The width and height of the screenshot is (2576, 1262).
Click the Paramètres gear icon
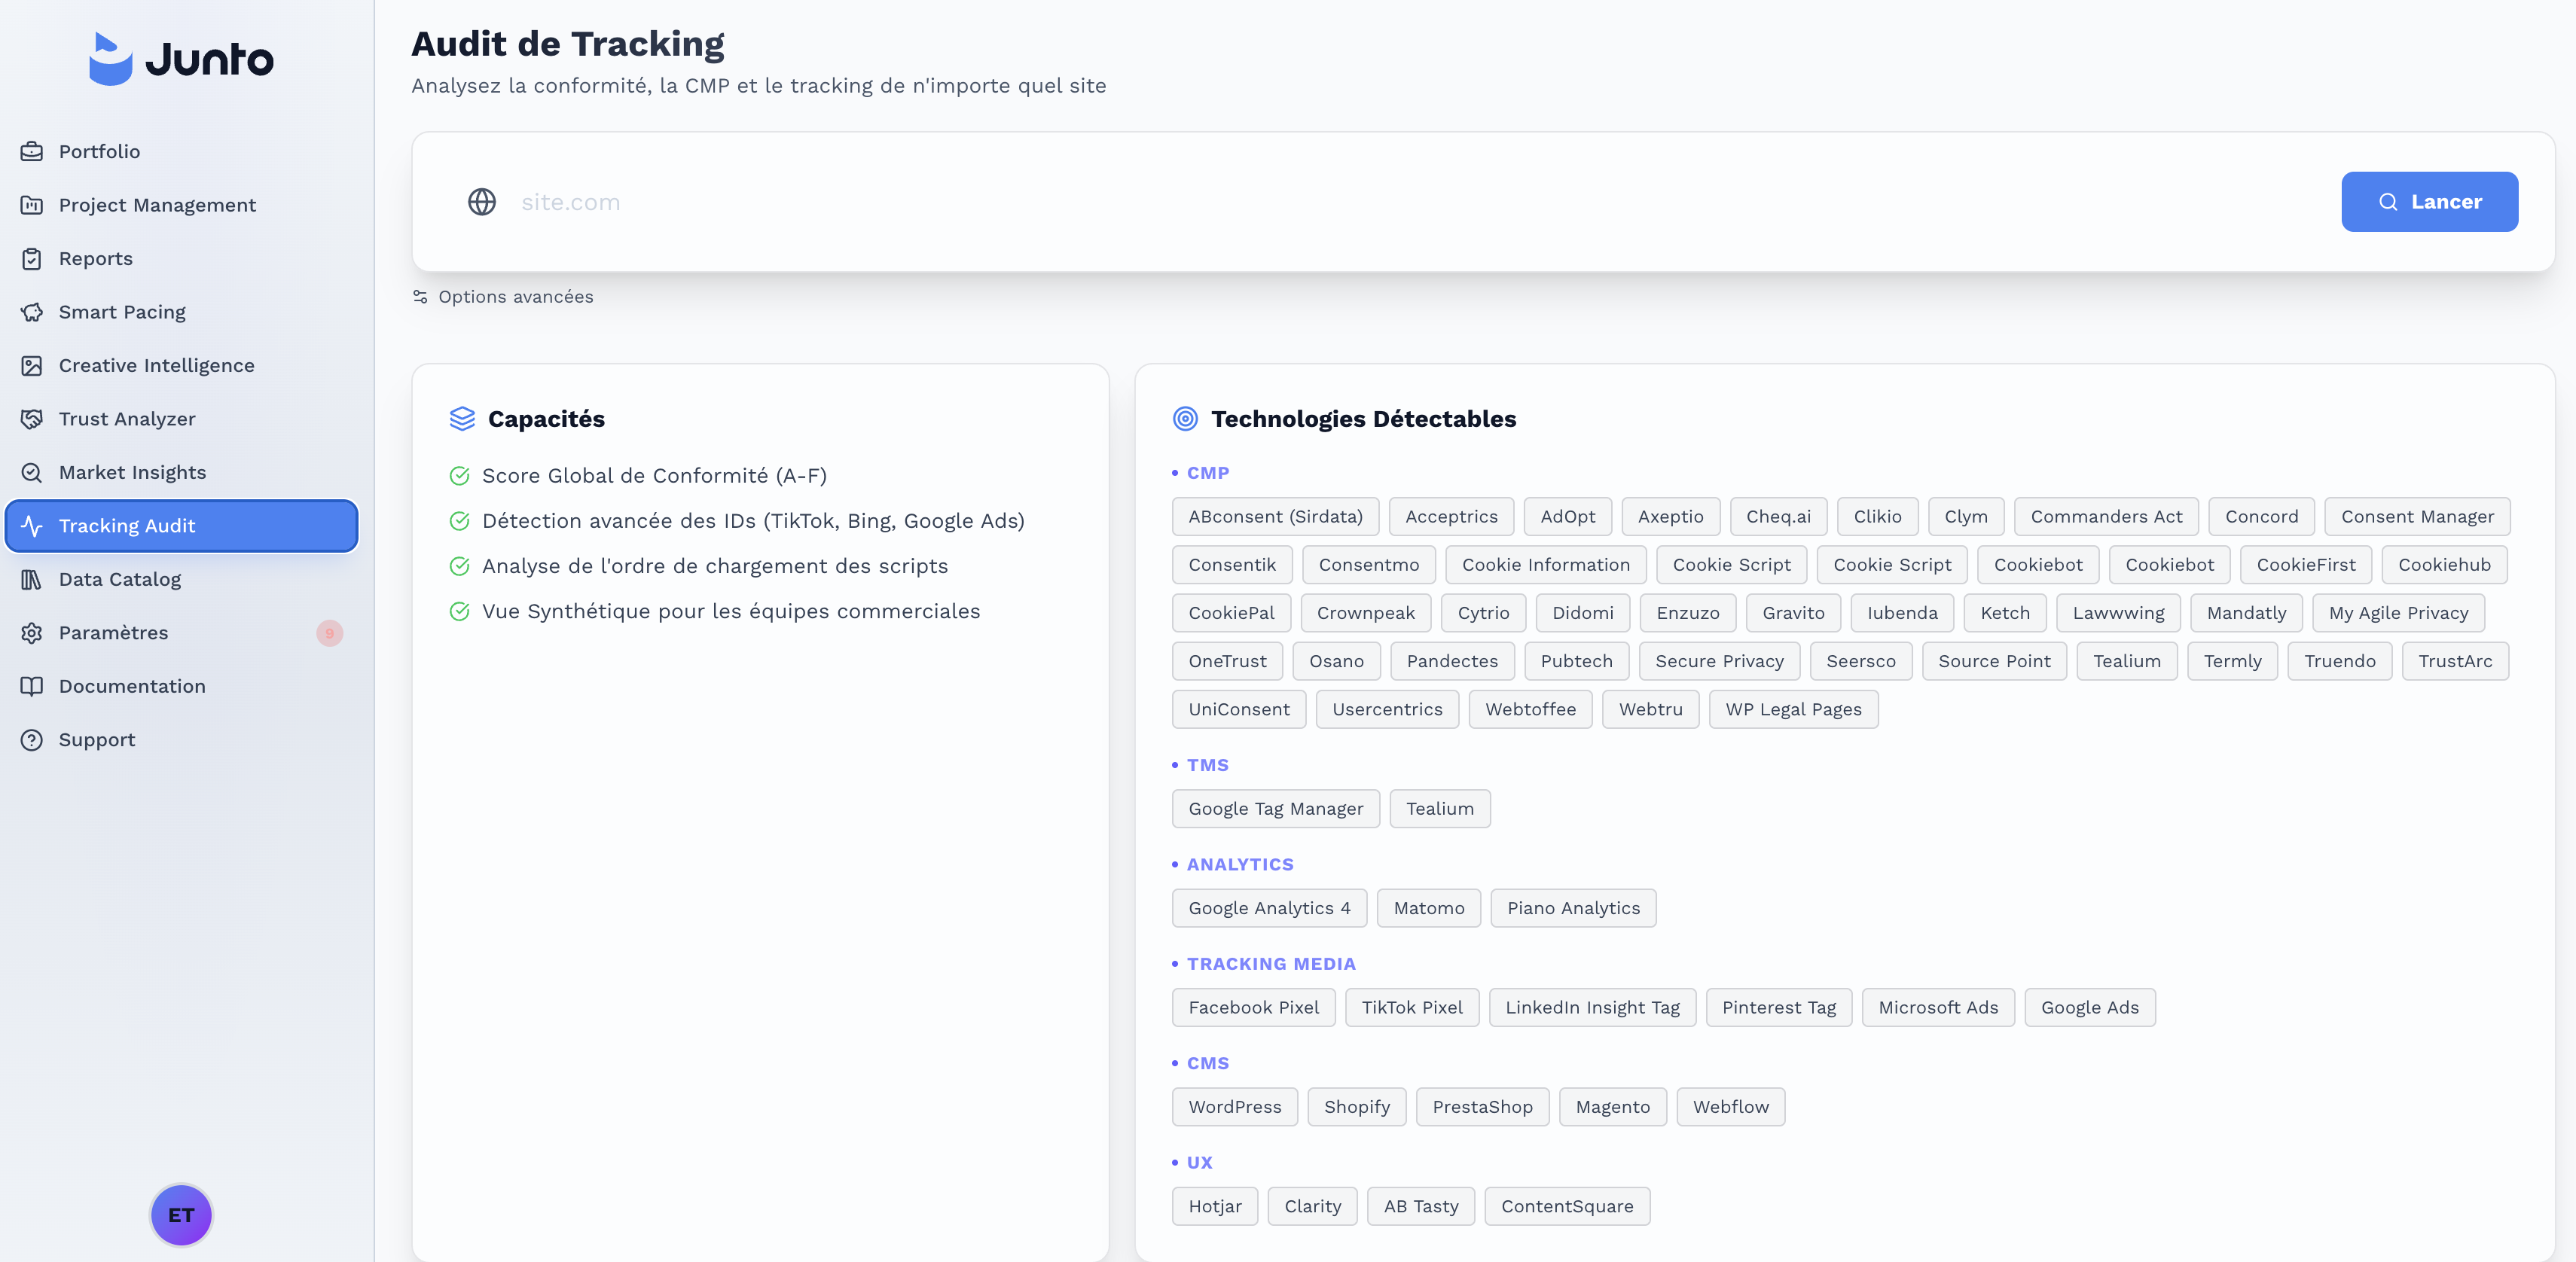(x=32, y=633)
